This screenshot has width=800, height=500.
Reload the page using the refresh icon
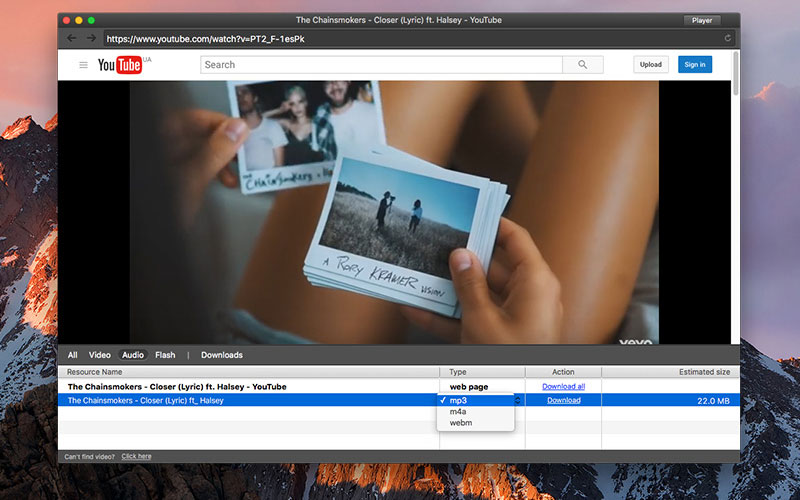pos(728,38)
